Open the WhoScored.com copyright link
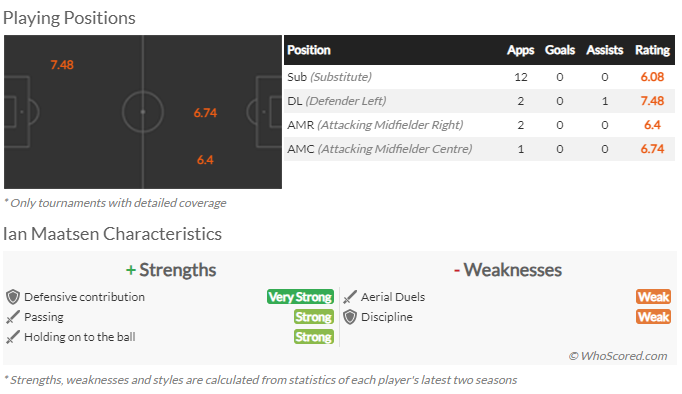 pyautogui.click(x=618, y=356)
